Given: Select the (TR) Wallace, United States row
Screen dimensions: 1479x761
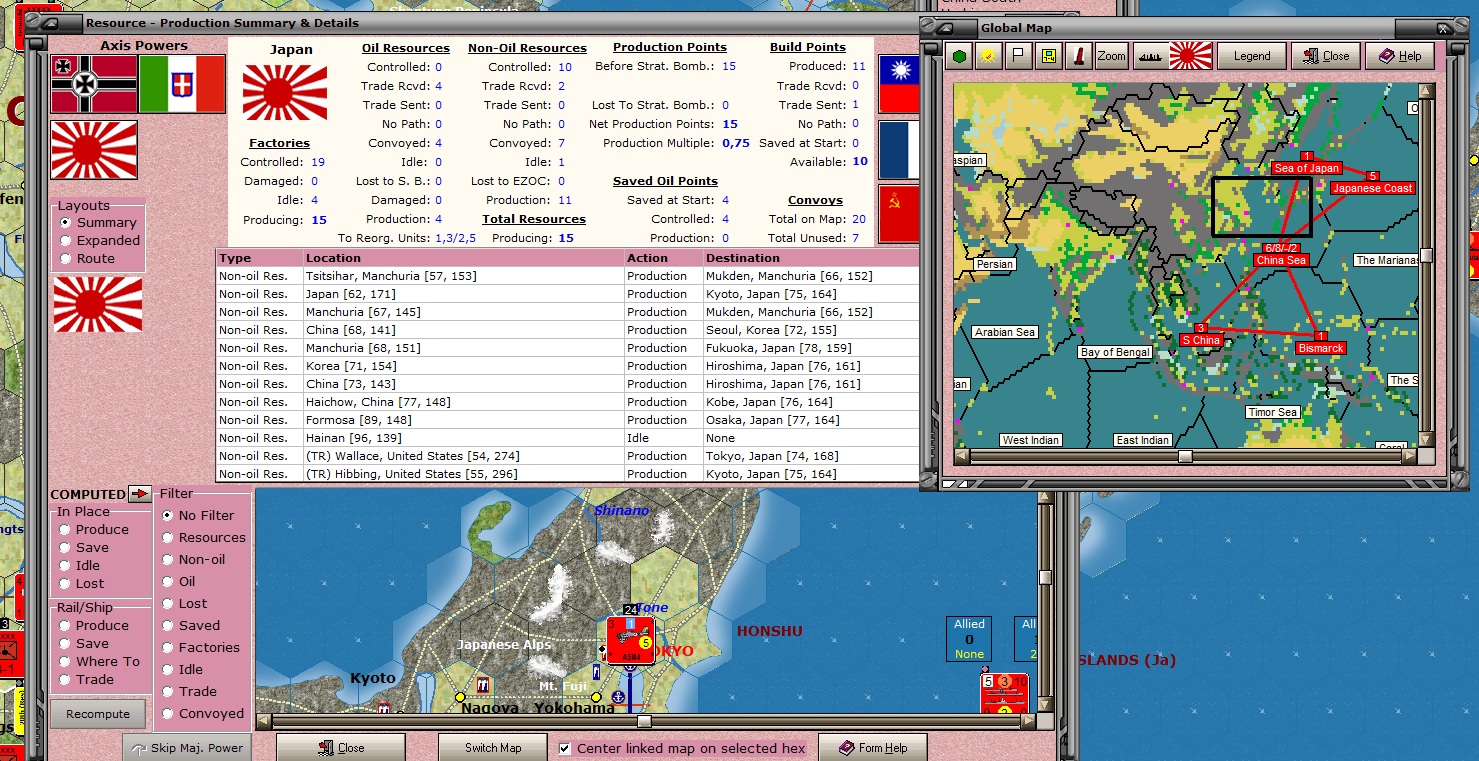Looking at the screenshot, I should coord(567,456).
